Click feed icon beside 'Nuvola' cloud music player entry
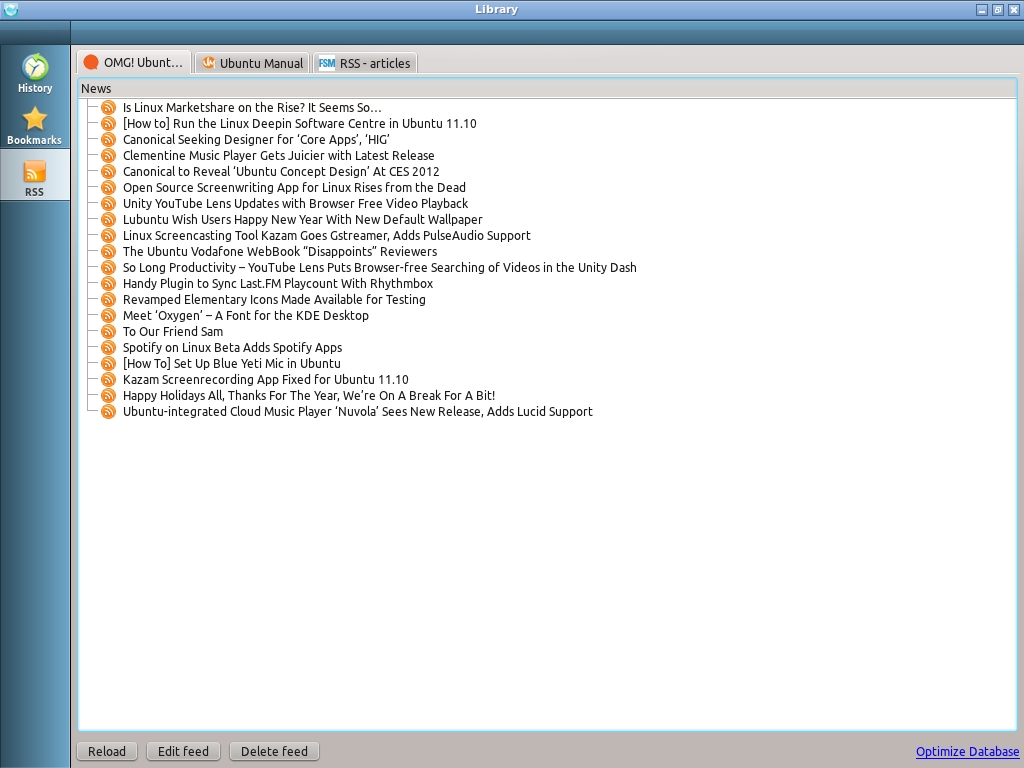 point(108,411)
